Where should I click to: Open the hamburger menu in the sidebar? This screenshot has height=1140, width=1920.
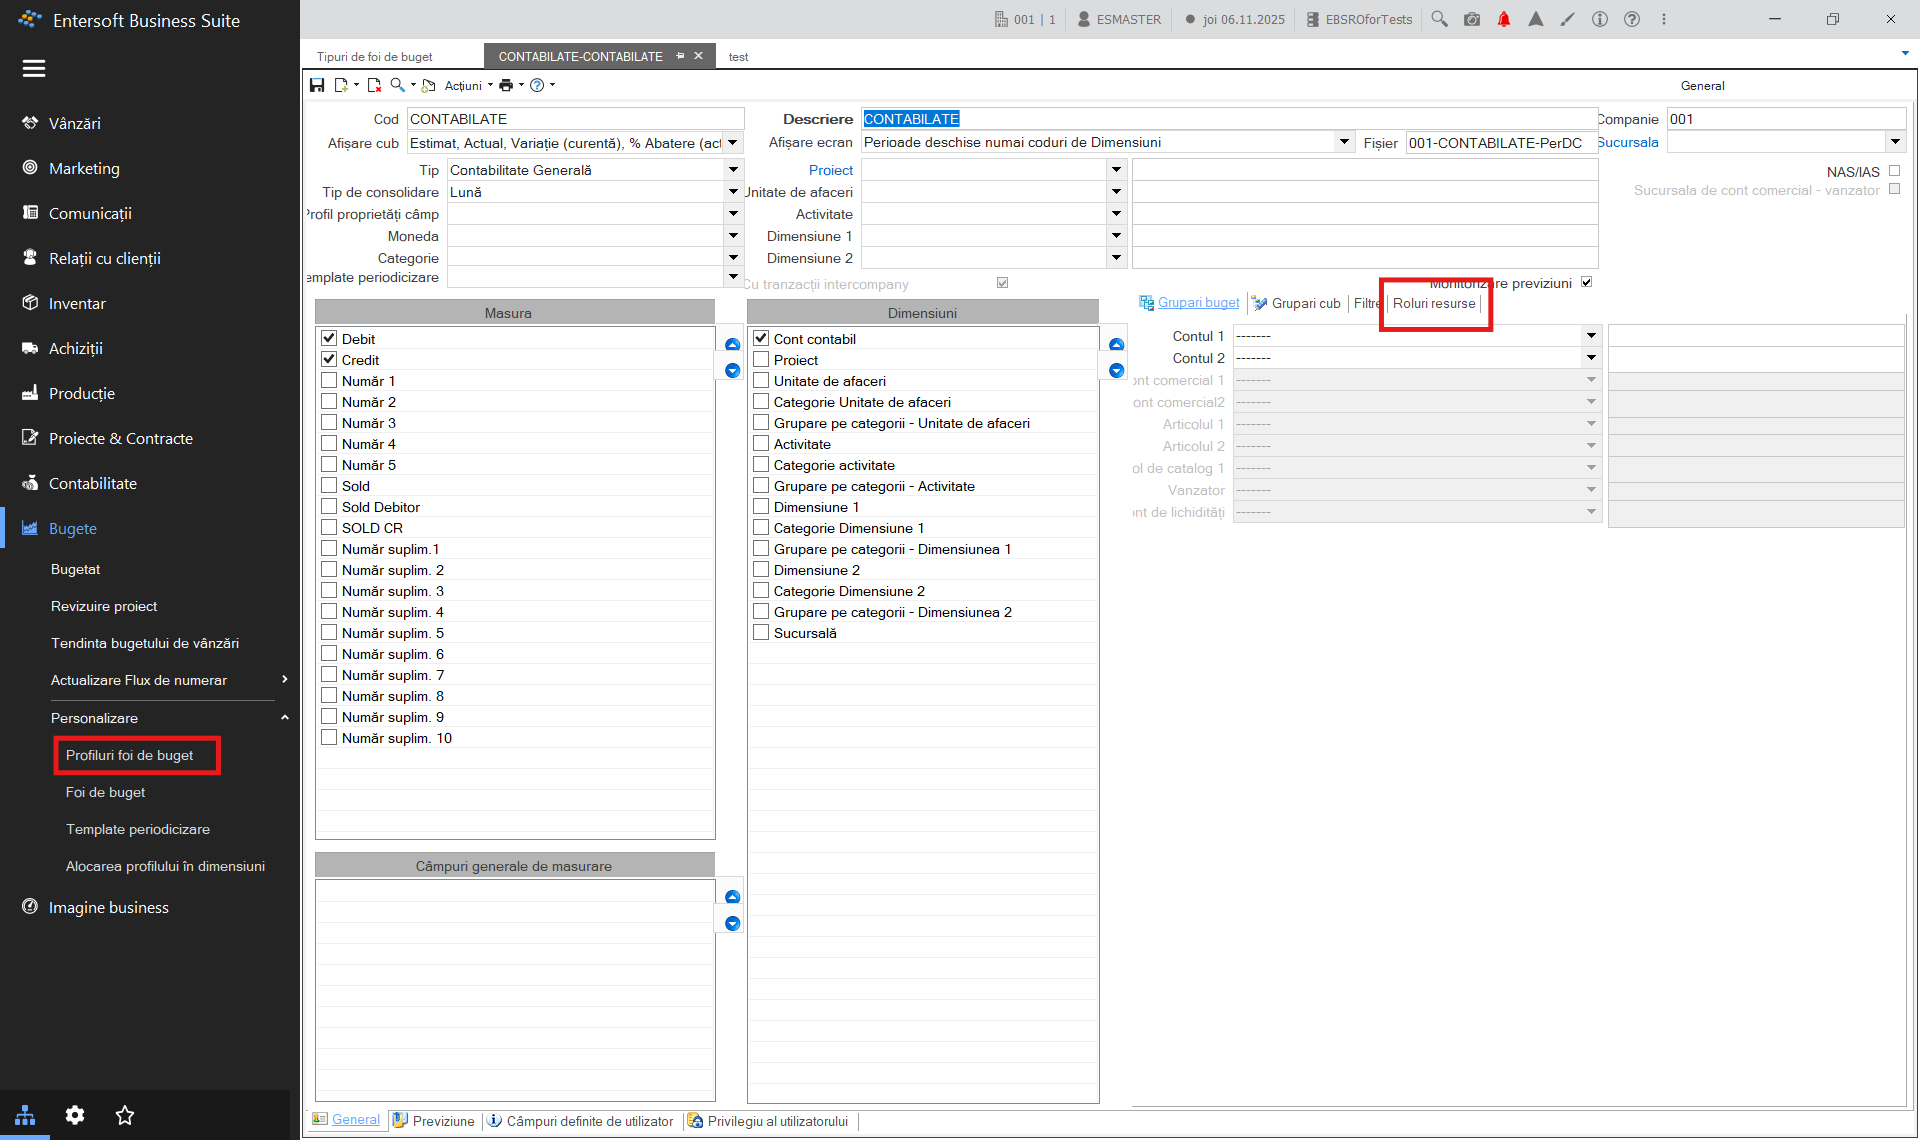pyautogui.click(x=34, y=68)
